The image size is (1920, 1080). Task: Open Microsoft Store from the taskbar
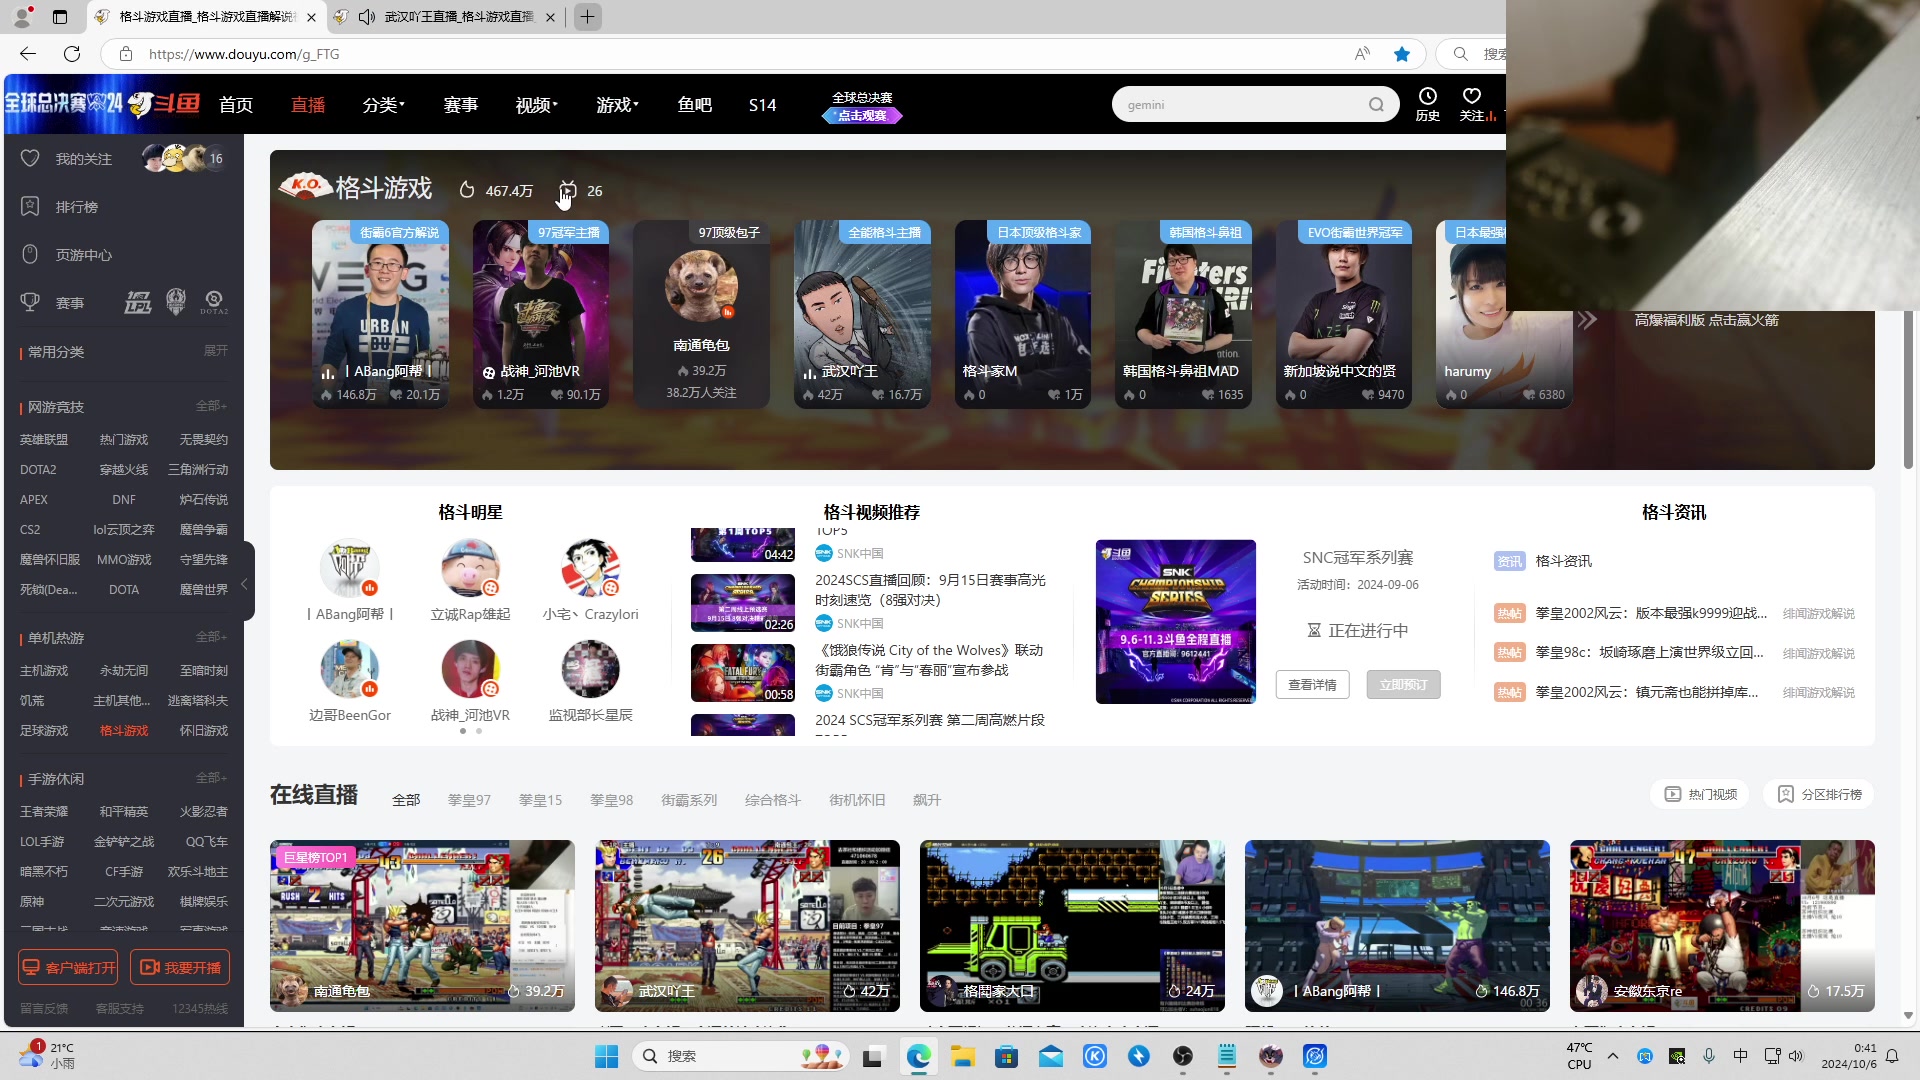(x=1006, y=1056)
